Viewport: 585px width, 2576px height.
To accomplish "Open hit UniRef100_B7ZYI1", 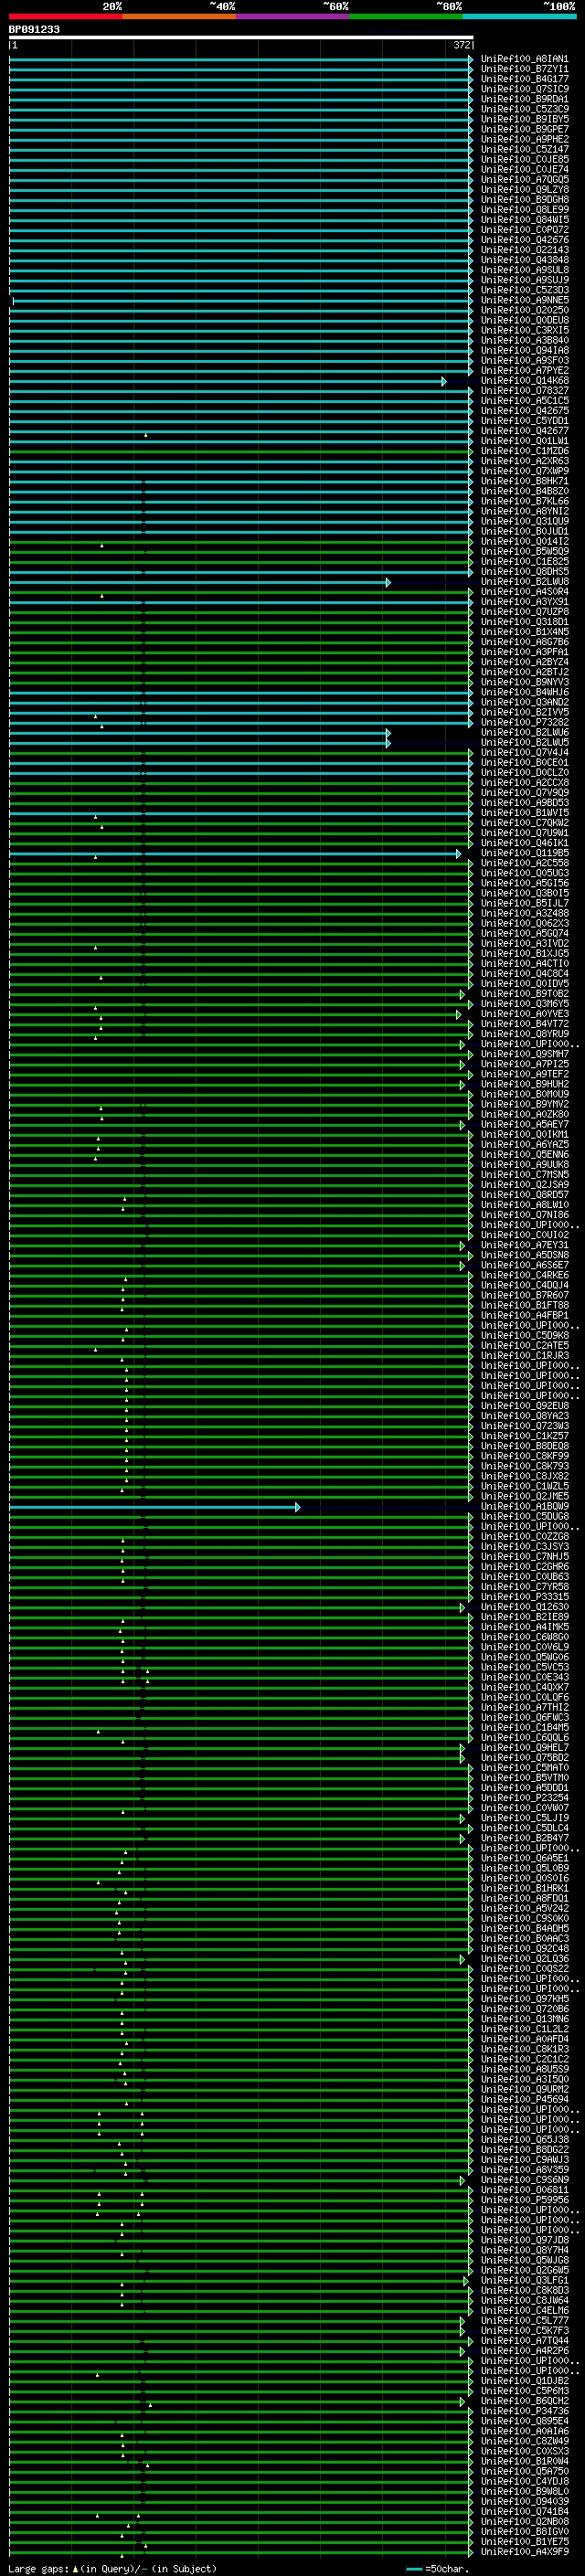I will [524, 69].
